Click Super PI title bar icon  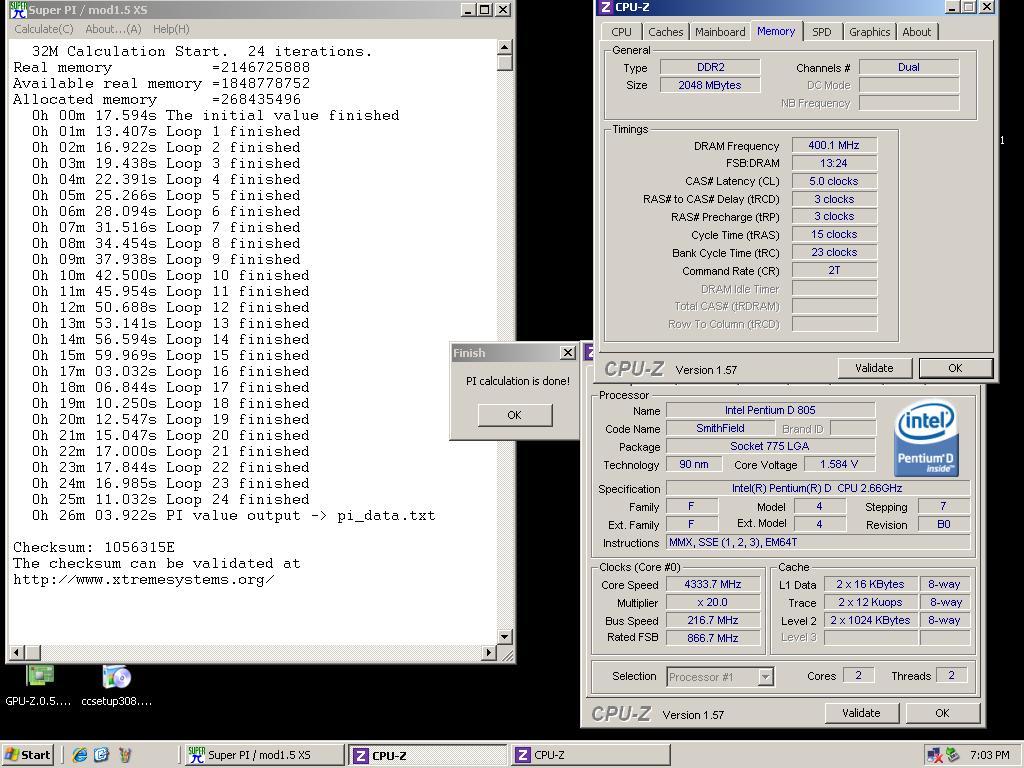[18, 10]
